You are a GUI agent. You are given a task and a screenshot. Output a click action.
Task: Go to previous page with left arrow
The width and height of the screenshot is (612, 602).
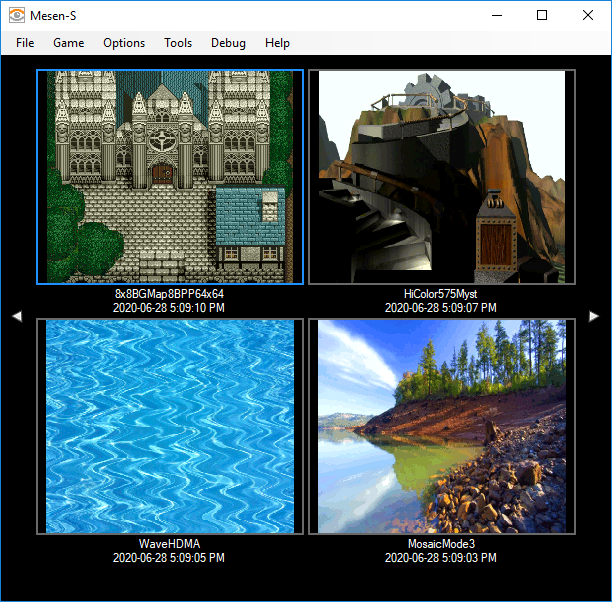point(17,316)
